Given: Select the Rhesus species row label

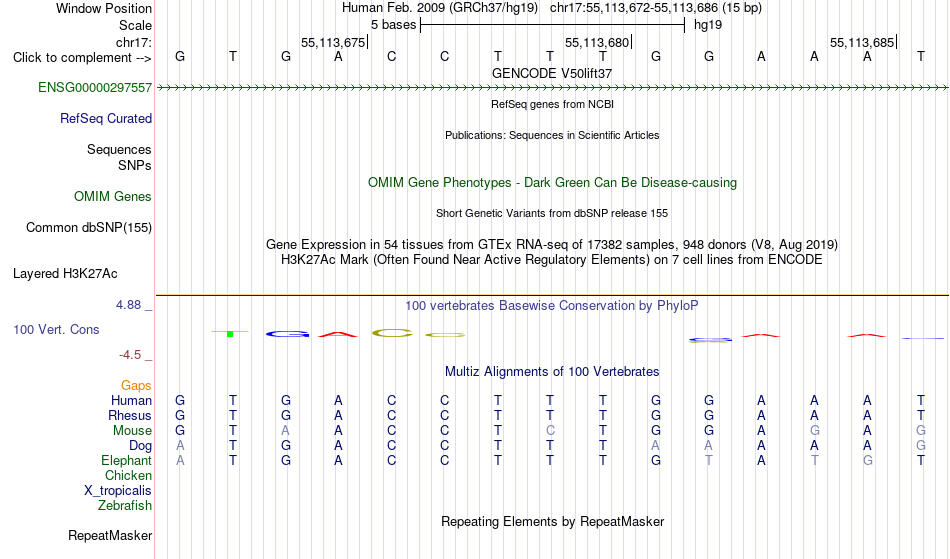Looking at the screenshot, I should (x=130, y=415).
